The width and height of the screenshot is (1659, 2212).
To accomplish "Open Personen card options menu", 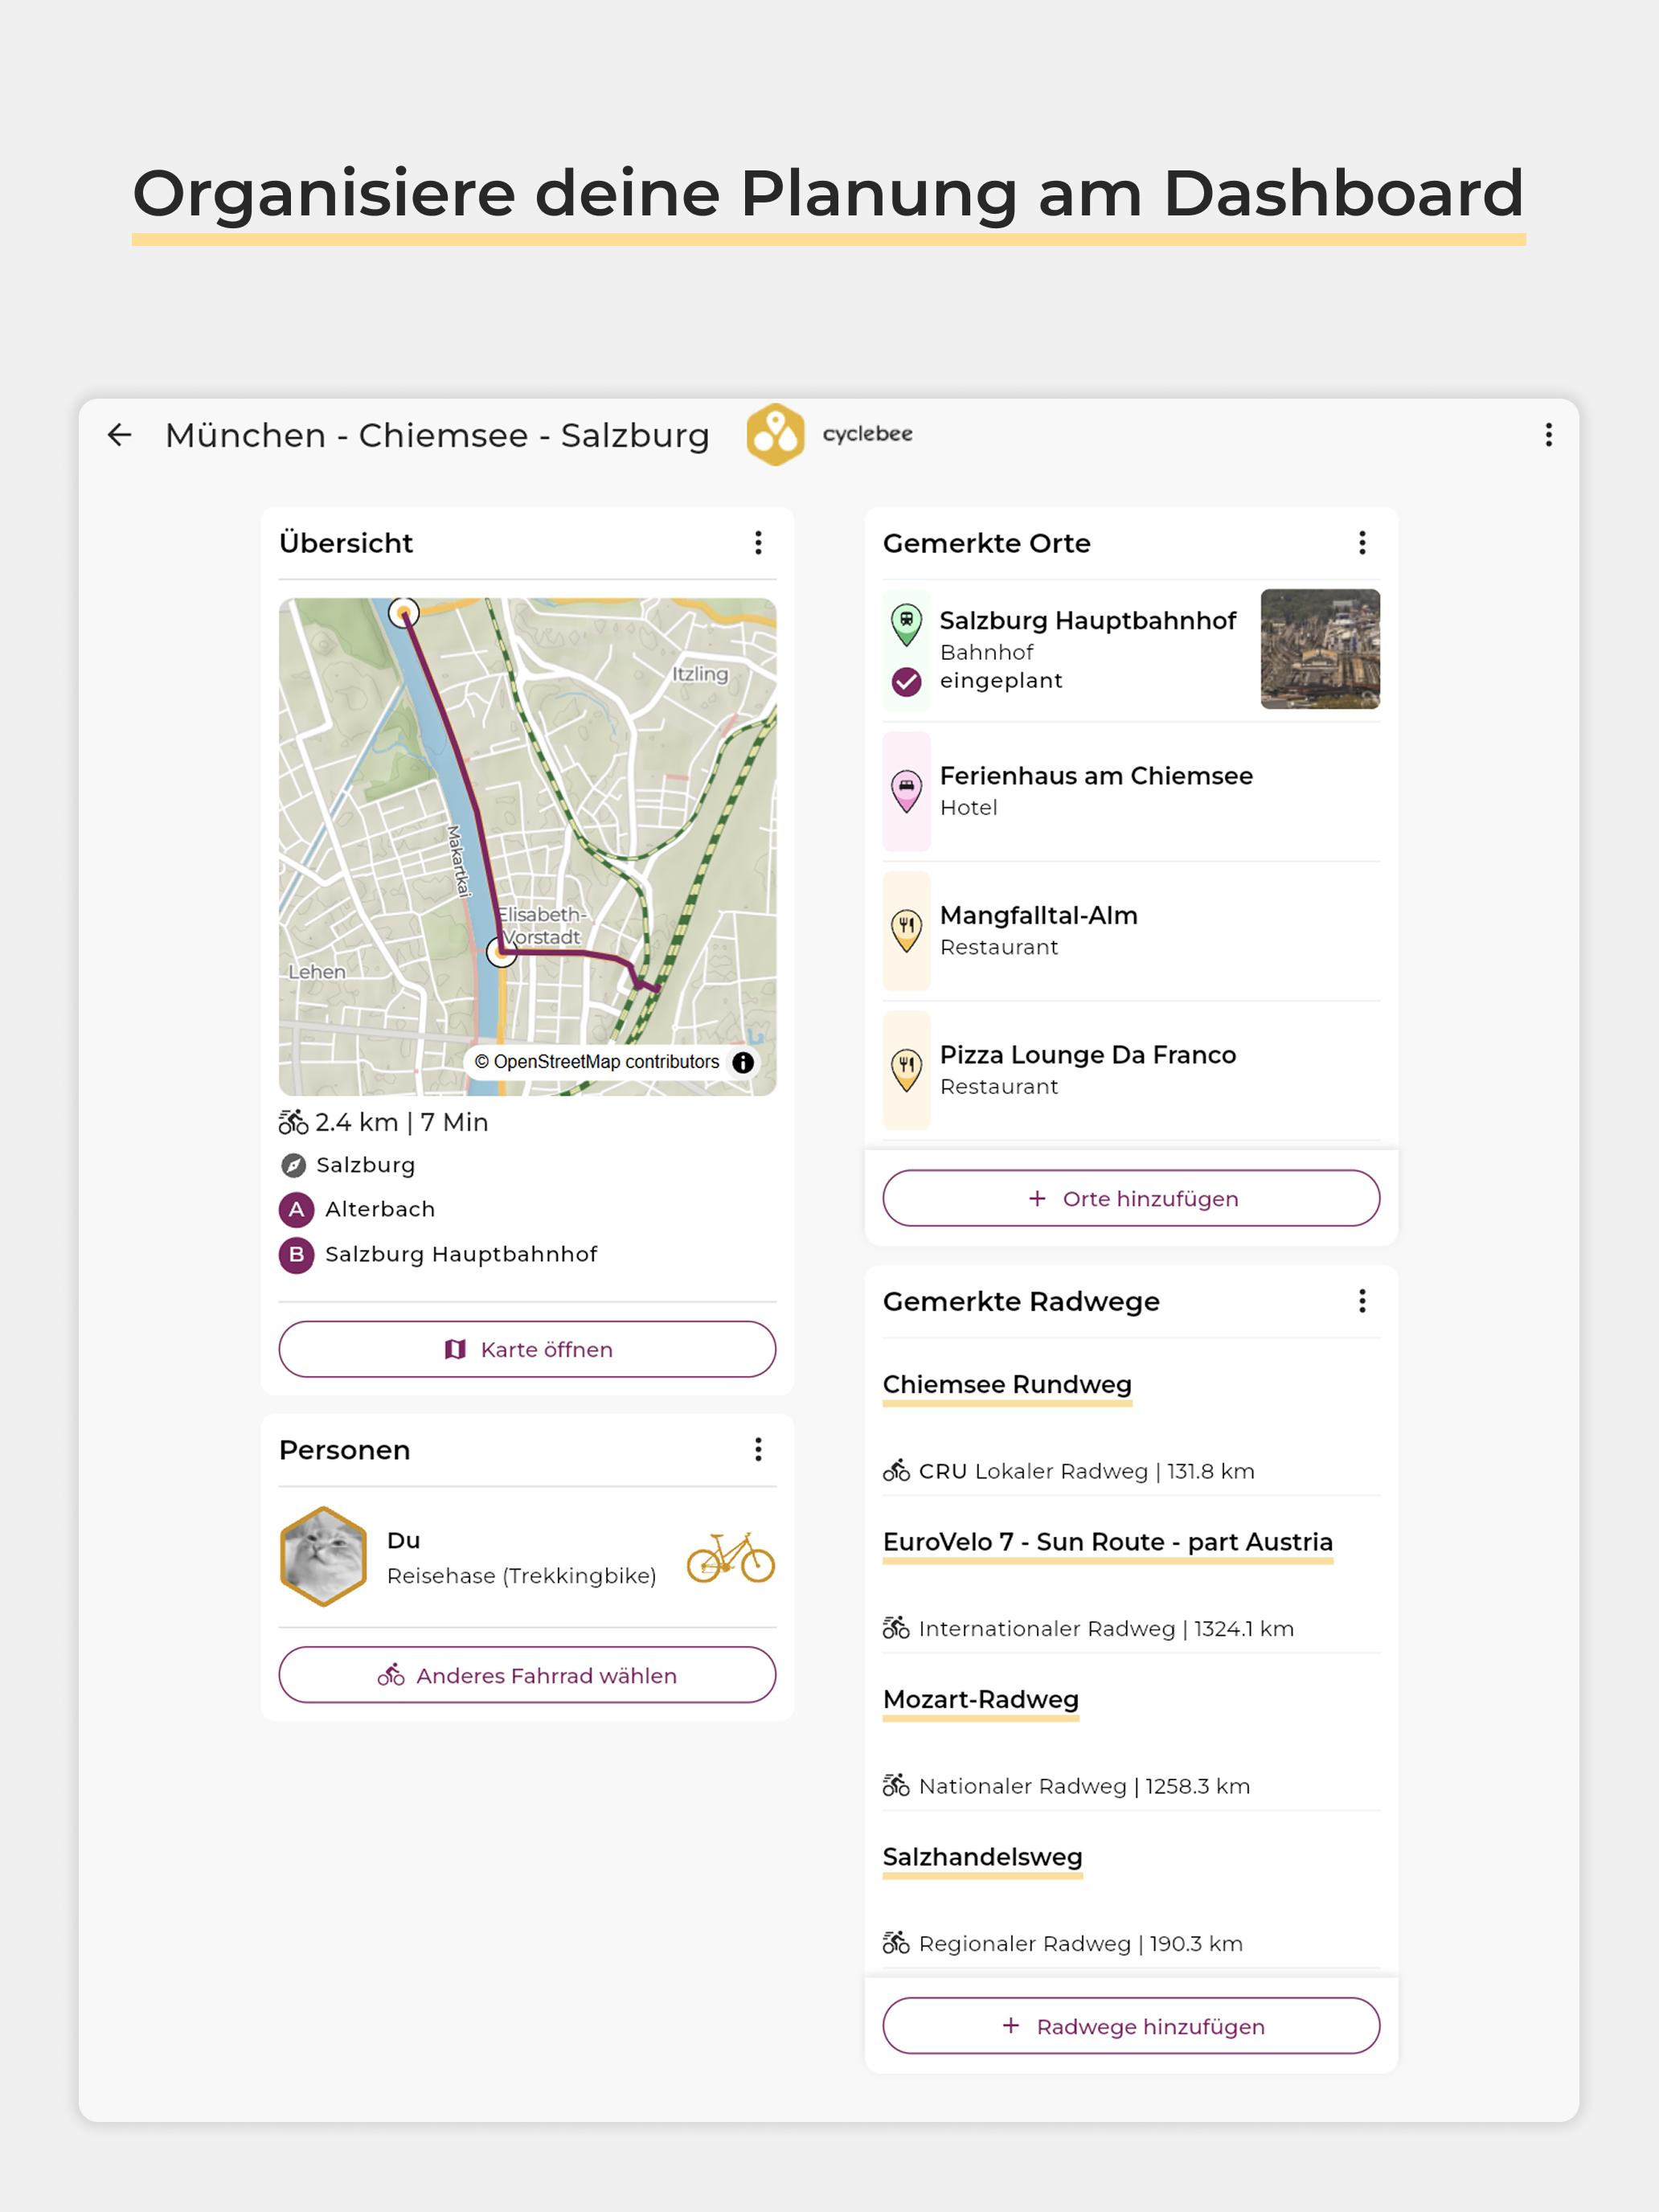I will (x=758, y=1450).
